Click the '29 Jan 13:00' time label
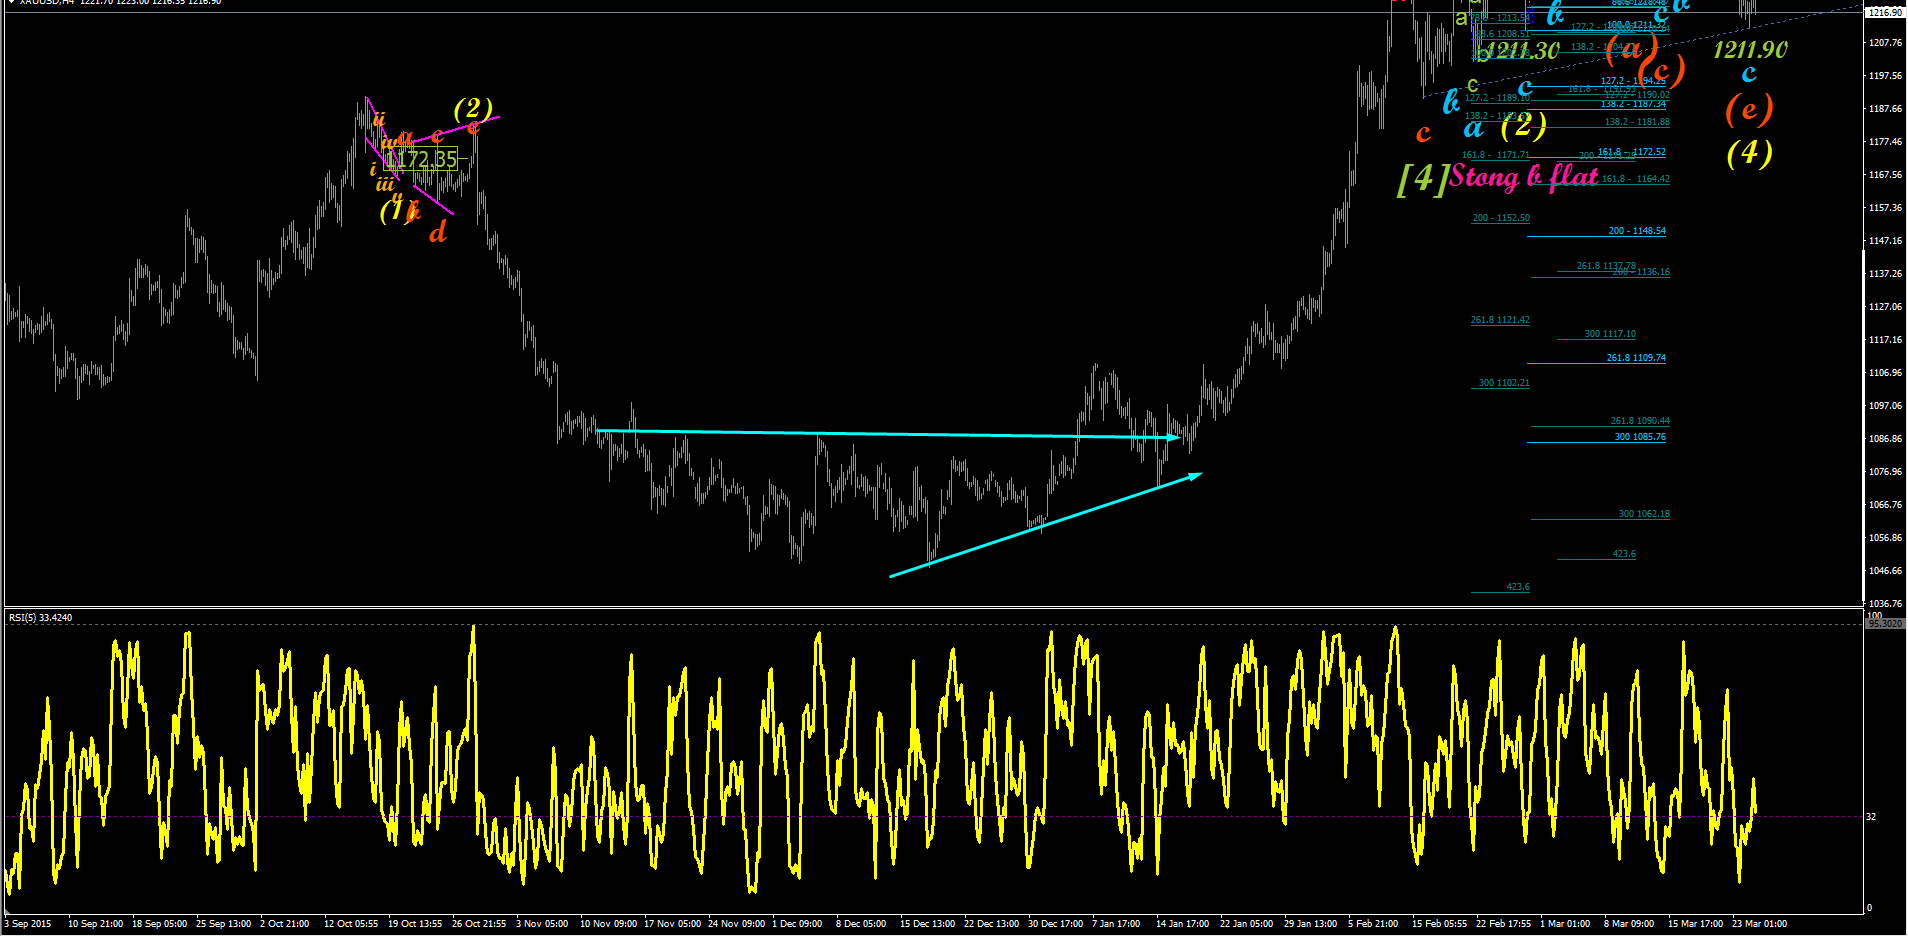The height and width of the screenshot is (936, 1908). [x=1310, y=924]
